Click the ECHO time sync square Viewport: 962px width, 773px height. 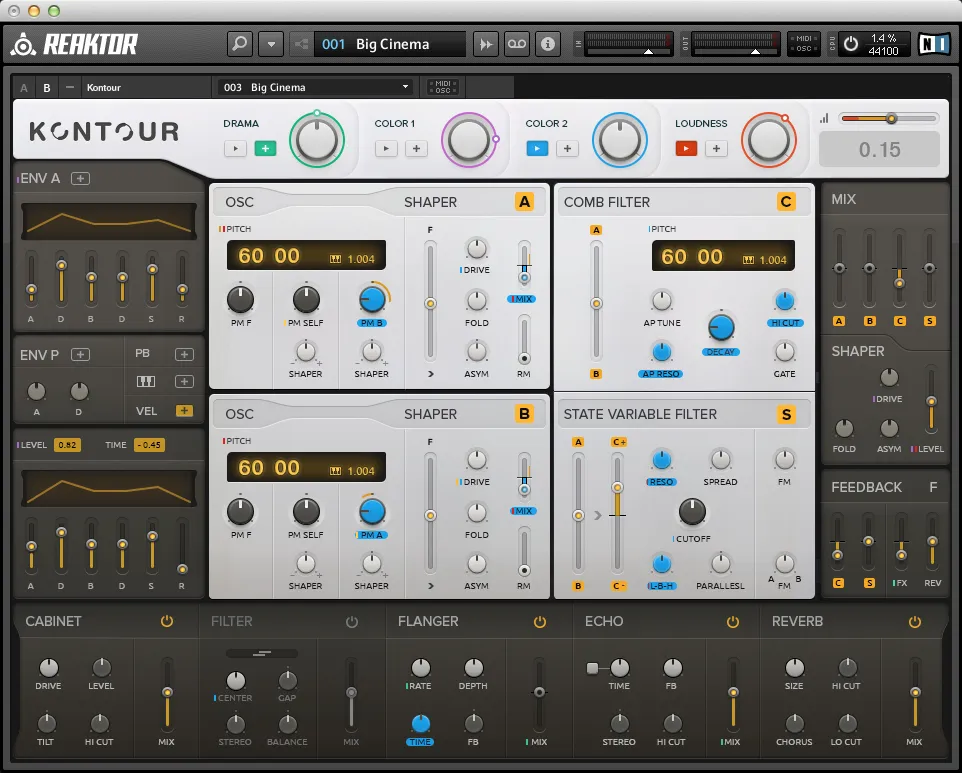click(x=592, y=668)
